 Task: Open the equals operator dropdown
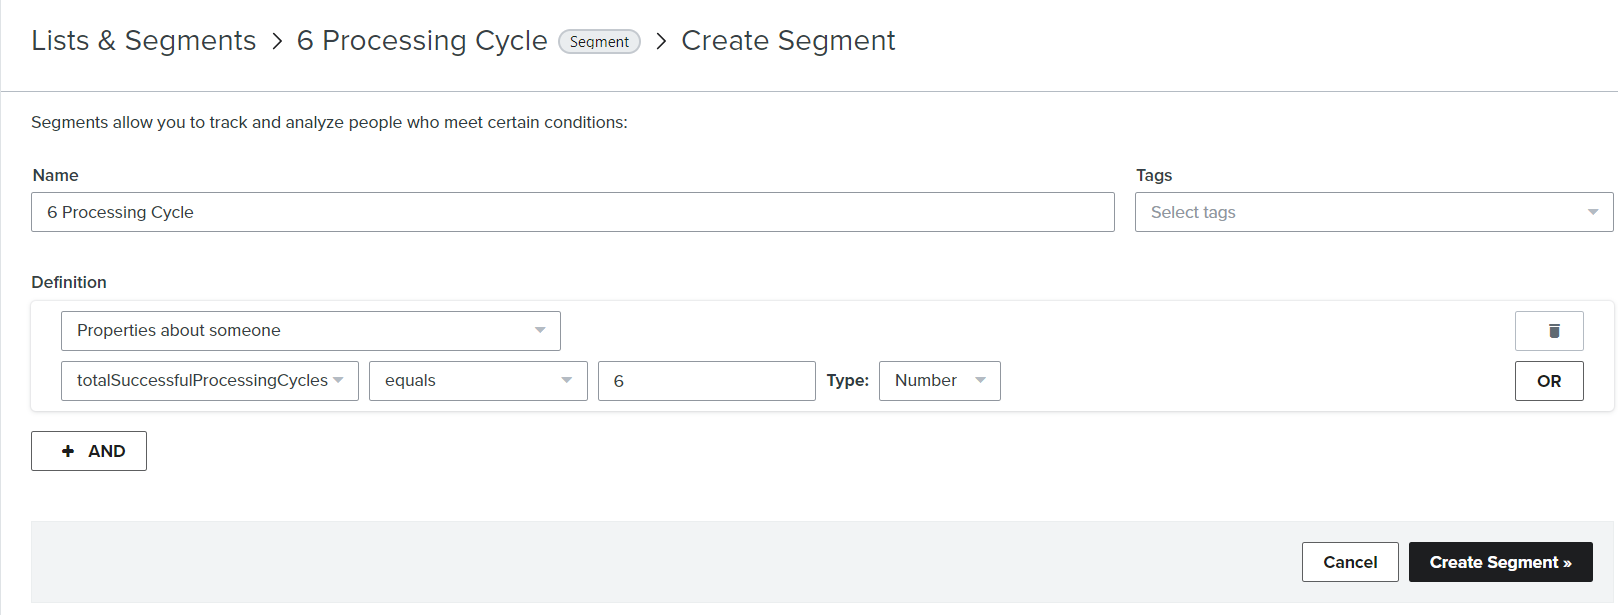point(478,381)
